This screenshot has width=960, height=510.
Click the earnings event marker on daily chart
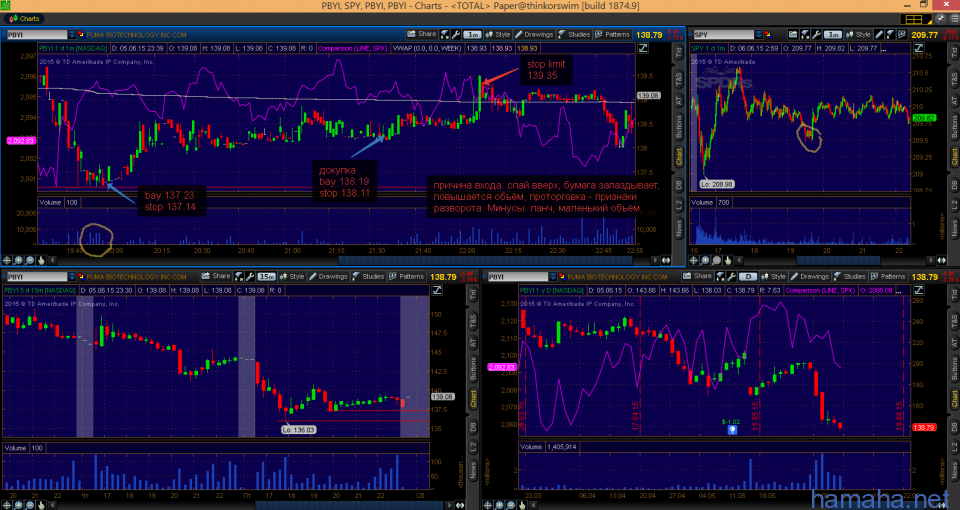[x=732, y=430]
